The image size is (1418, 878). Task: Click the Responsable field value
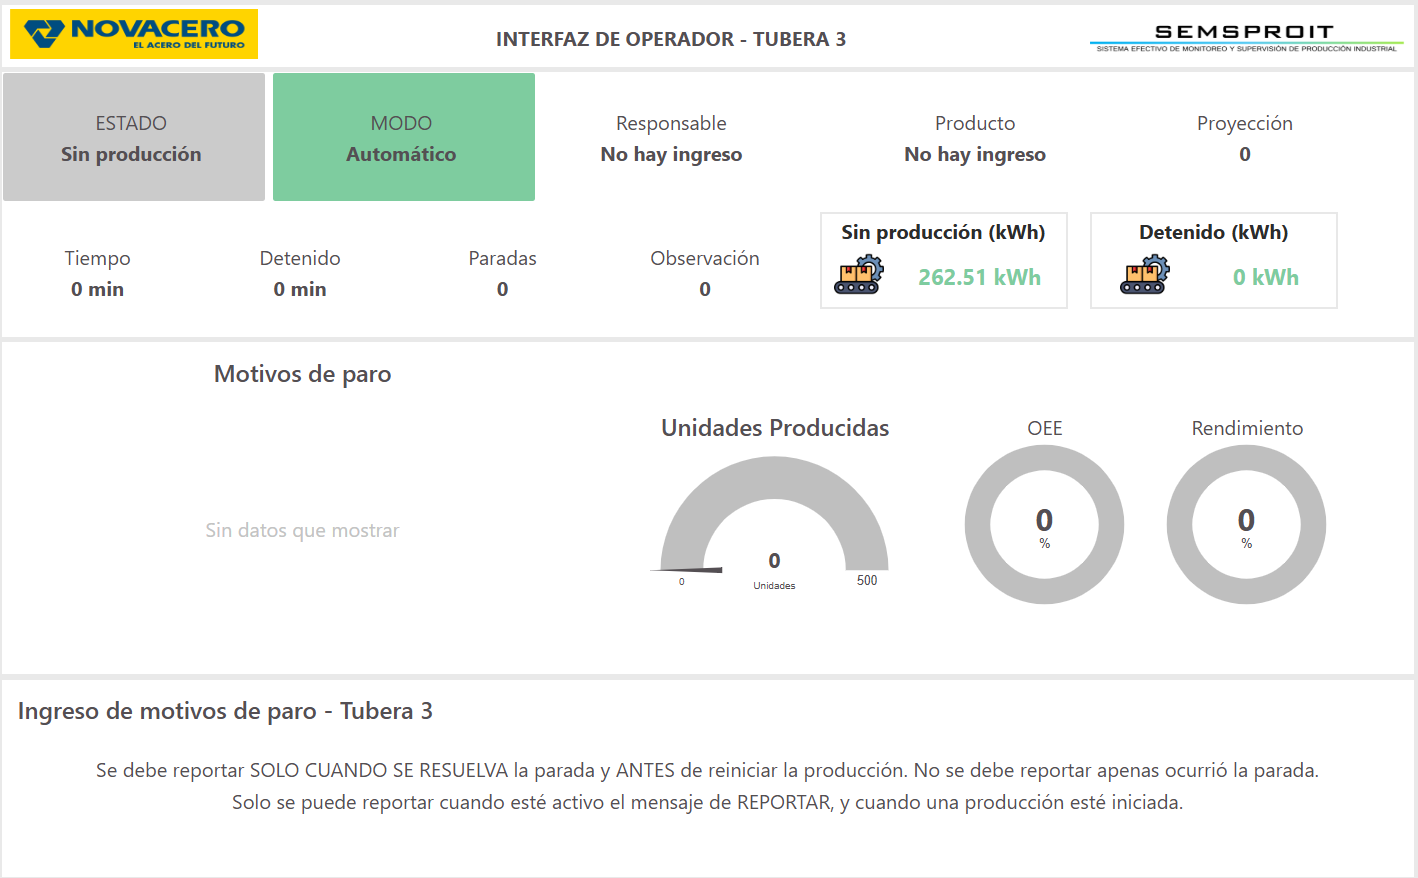pyautogui.click(x=671, y=154)
